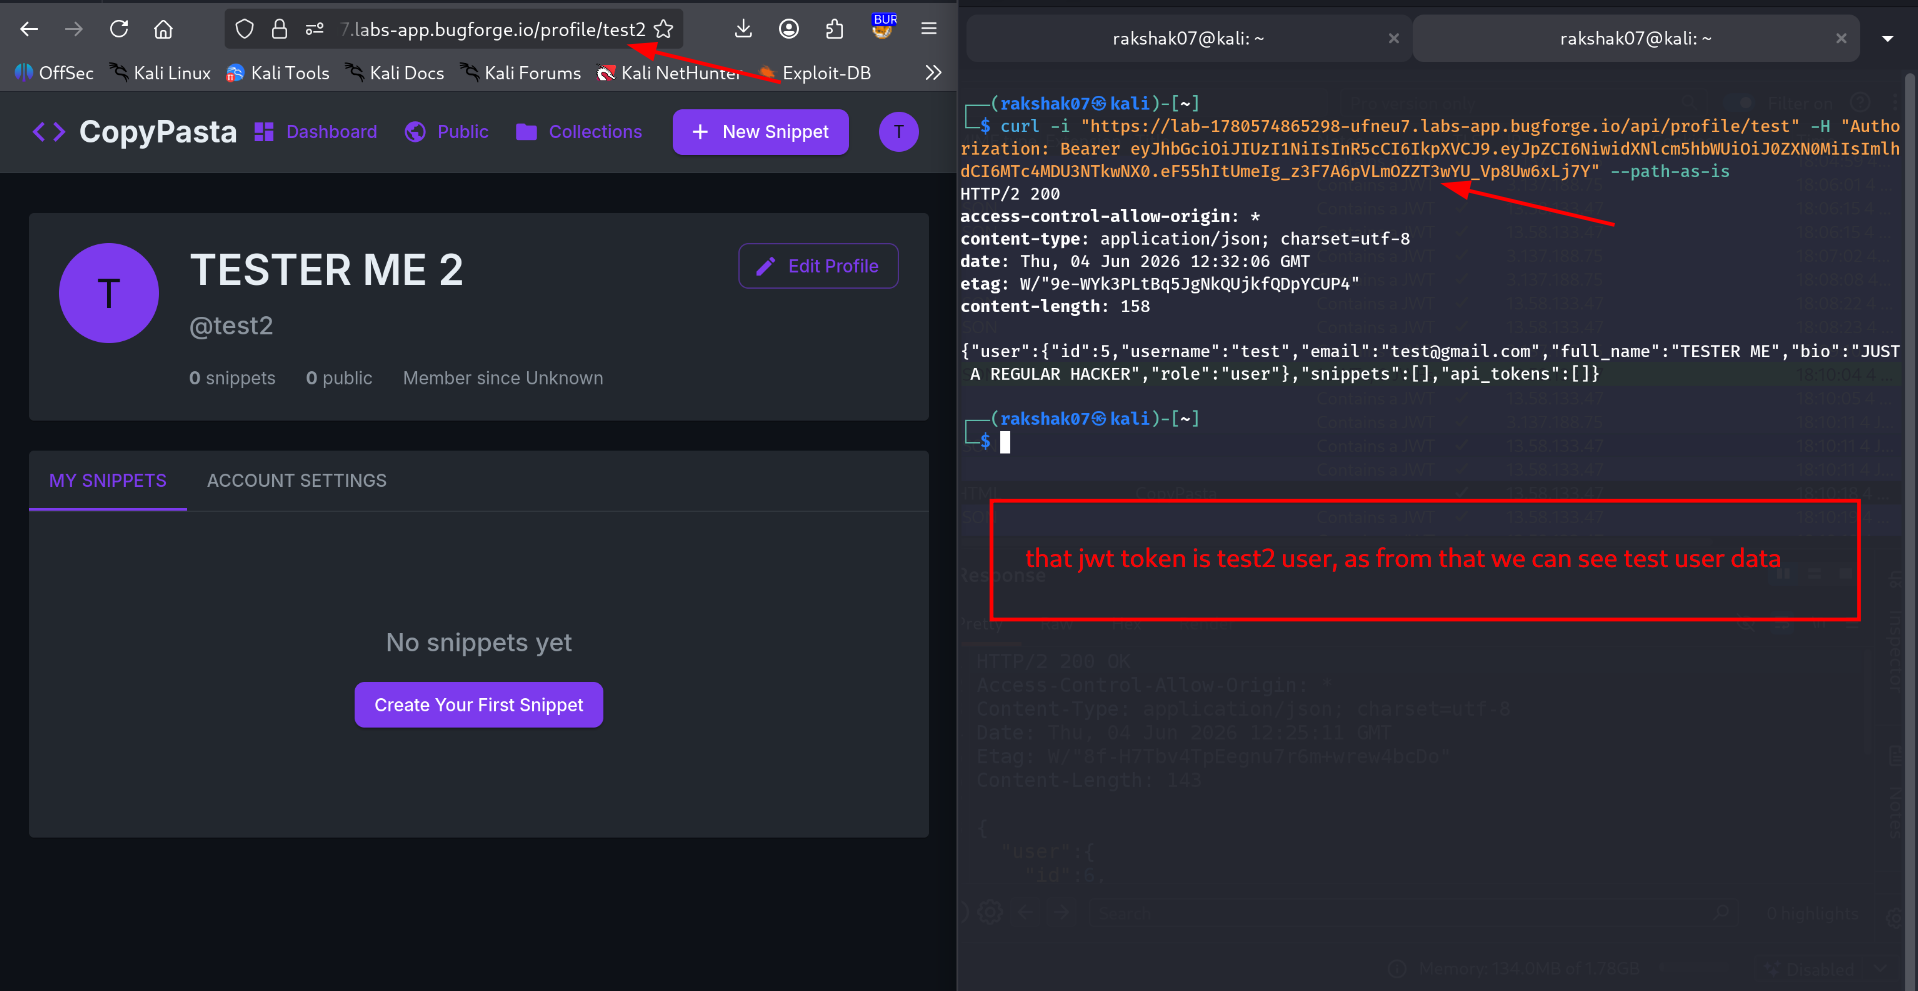Open browser extensions puzzle icon

(x=835, y=29)
